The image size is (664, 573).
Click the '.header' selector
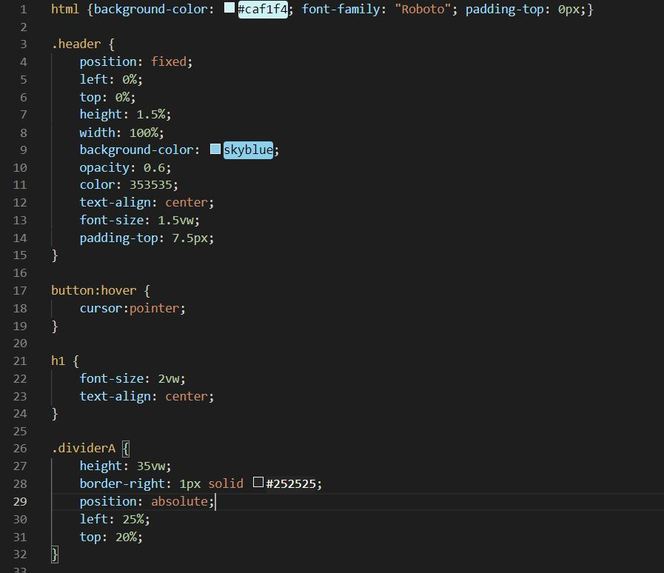[x=76, y=44]
